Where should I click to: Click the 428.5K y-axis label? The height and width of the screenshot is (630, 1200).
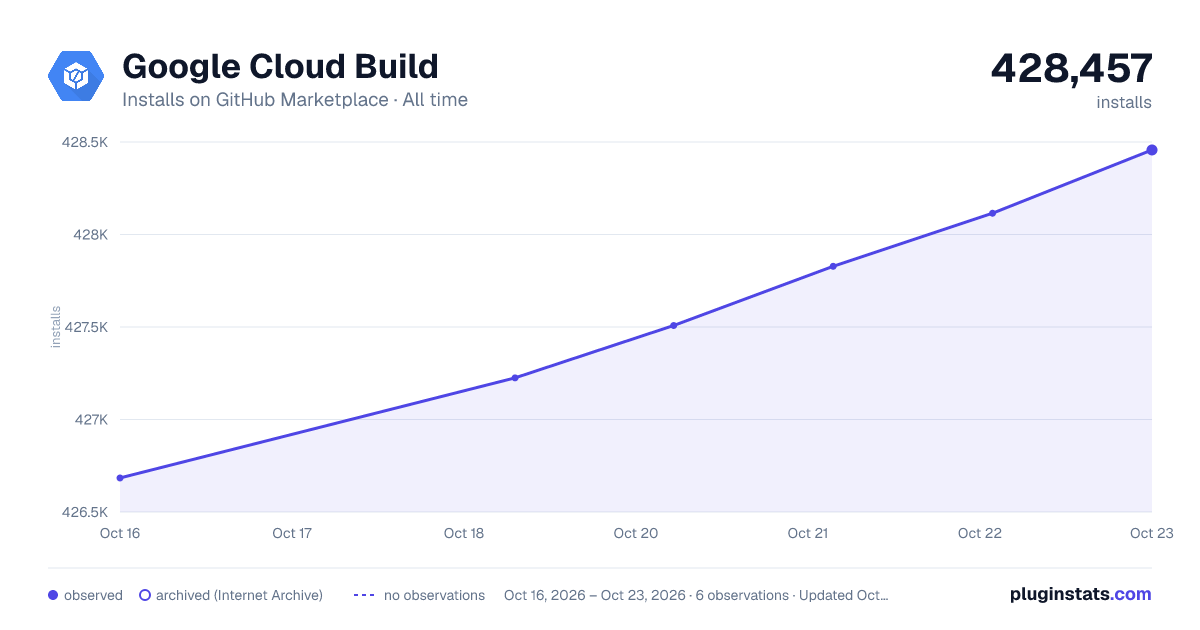85,143
